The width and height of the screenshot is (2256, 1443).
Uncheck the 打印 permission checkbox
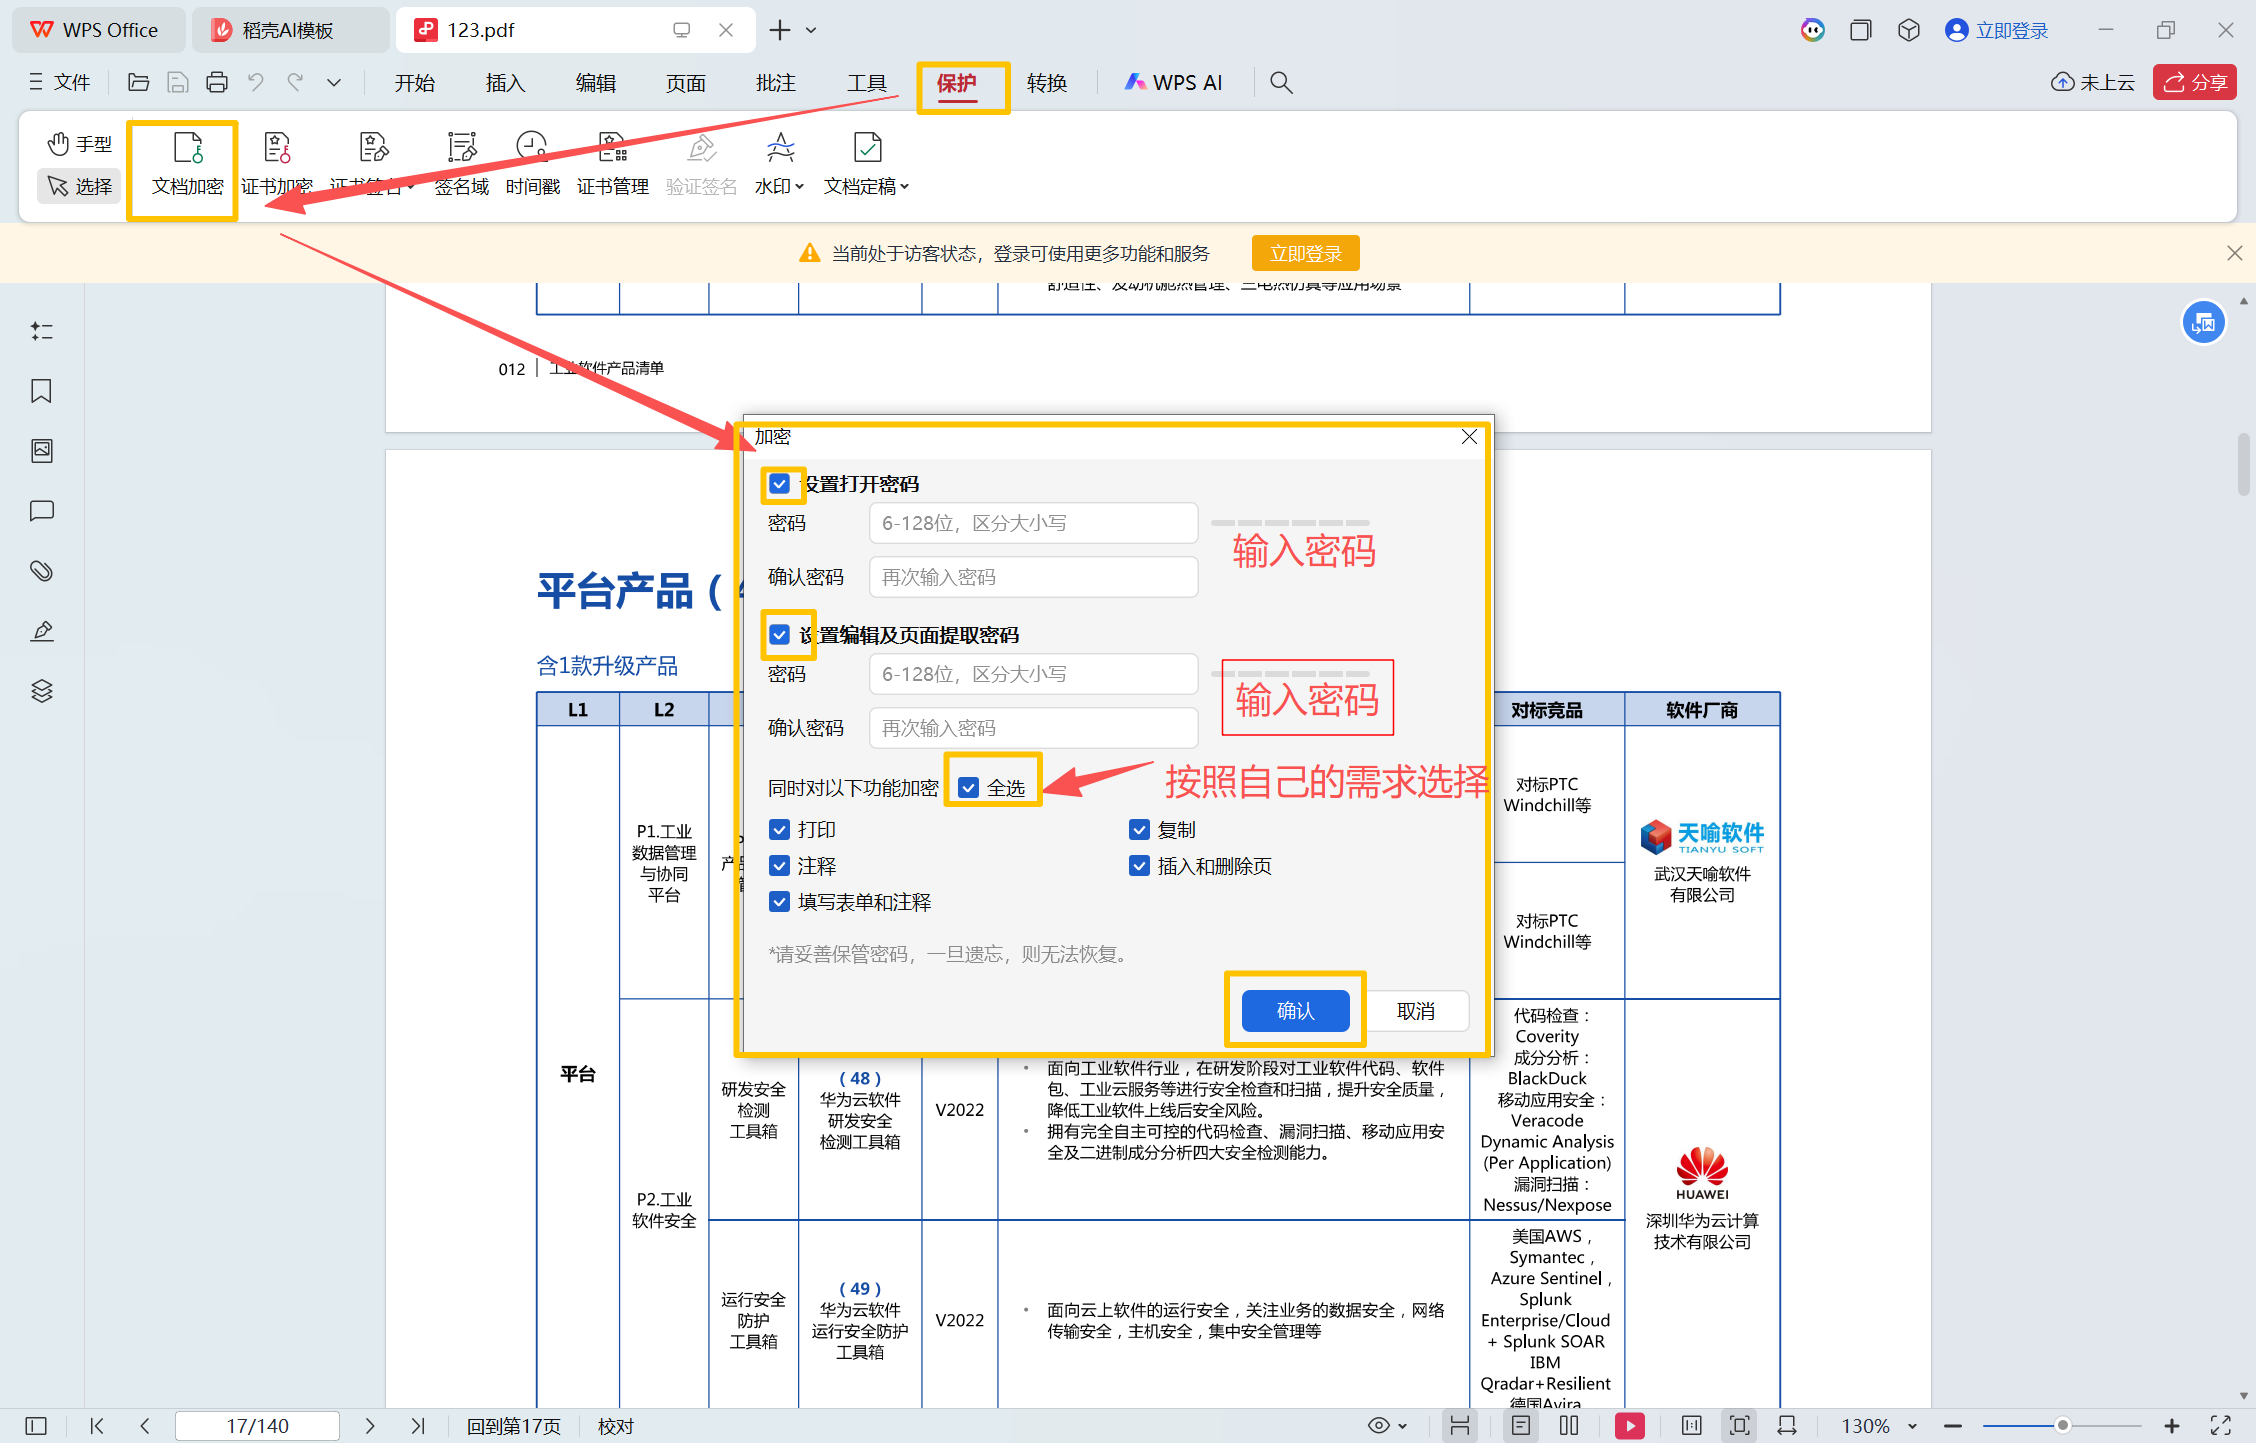coord(780,830)
